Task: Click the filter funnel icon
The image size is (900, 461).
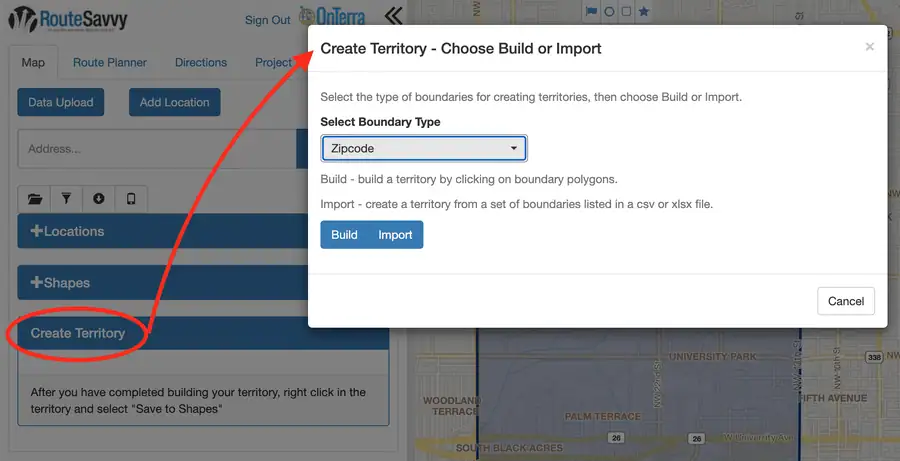Action: (67, 199)
